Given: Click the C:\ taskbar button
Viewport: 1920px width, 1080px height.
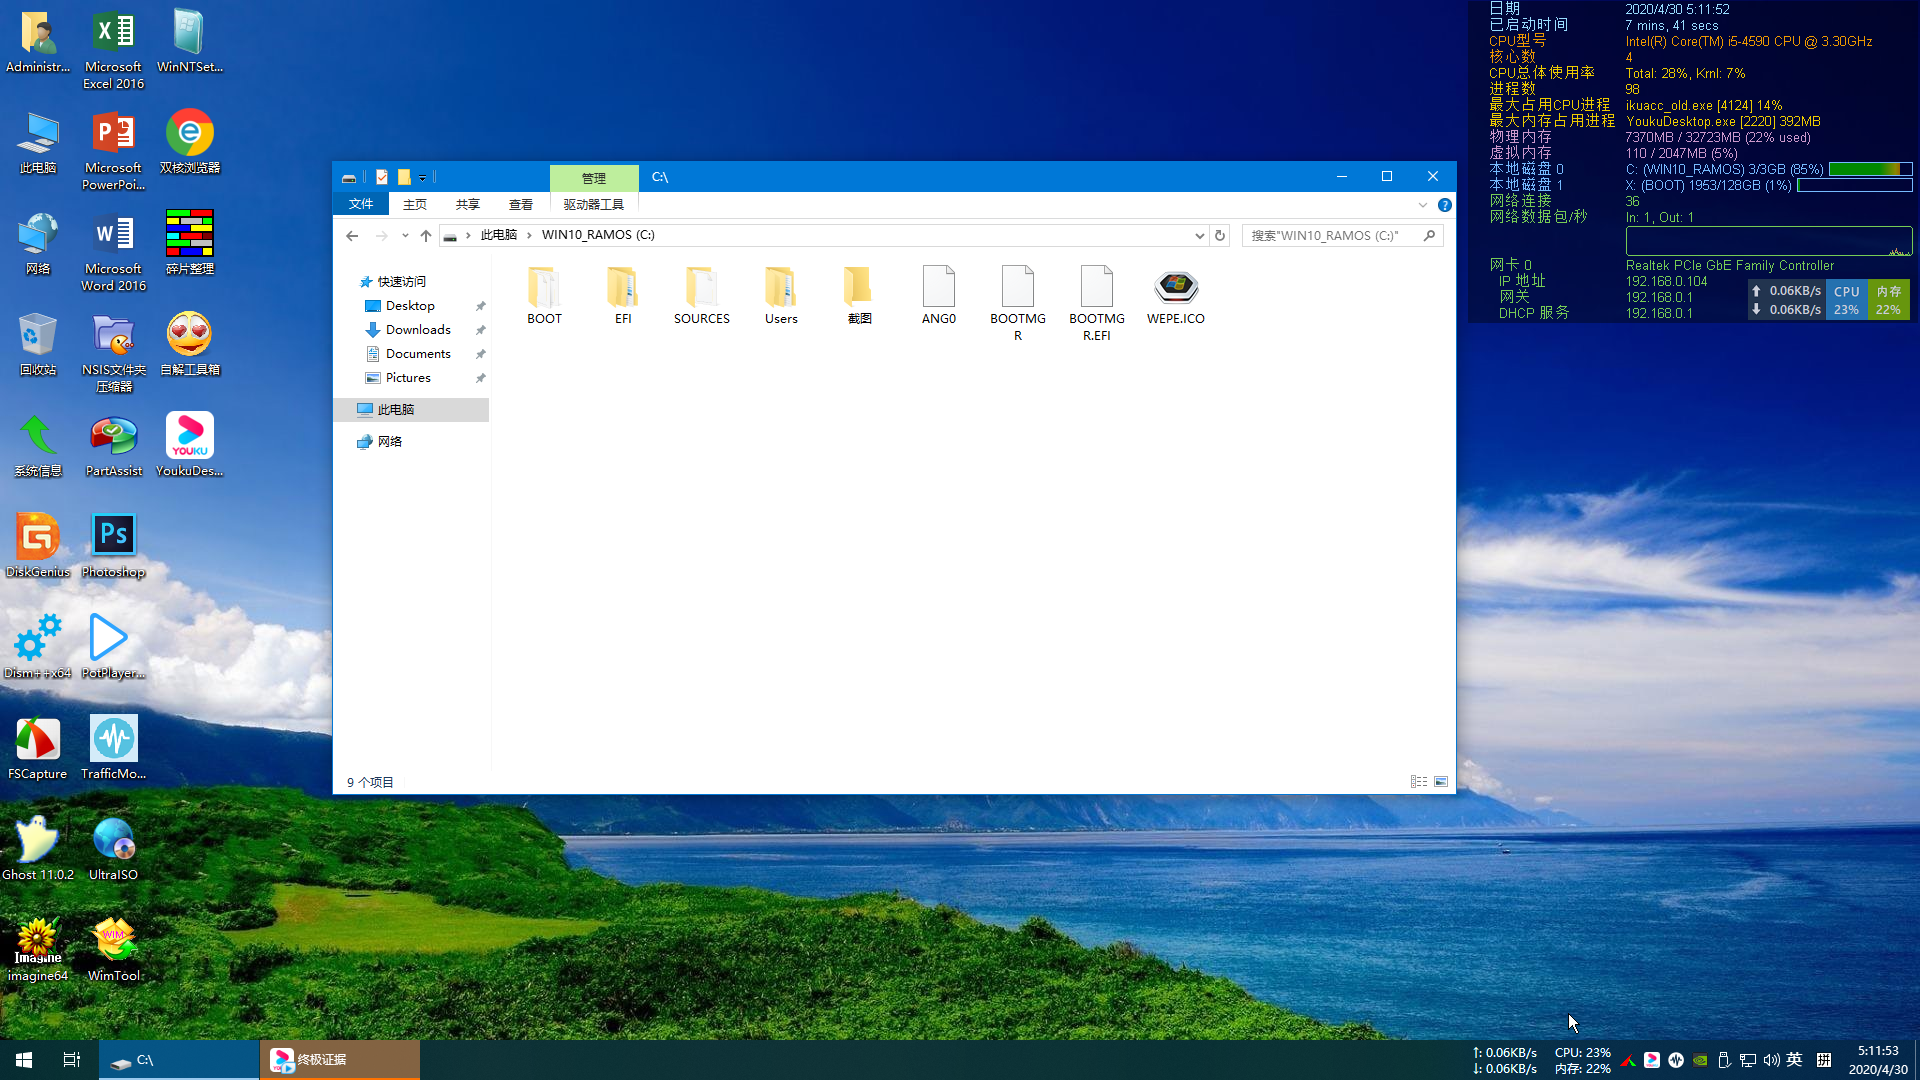Looking at the screenshot, I should [x=180, y=1060].
